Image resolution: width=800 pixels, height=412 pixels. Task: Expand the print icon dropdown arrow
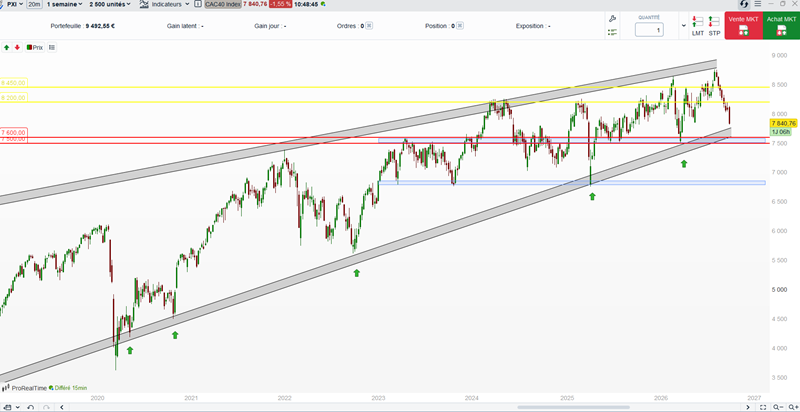click(x=18, y=407)
